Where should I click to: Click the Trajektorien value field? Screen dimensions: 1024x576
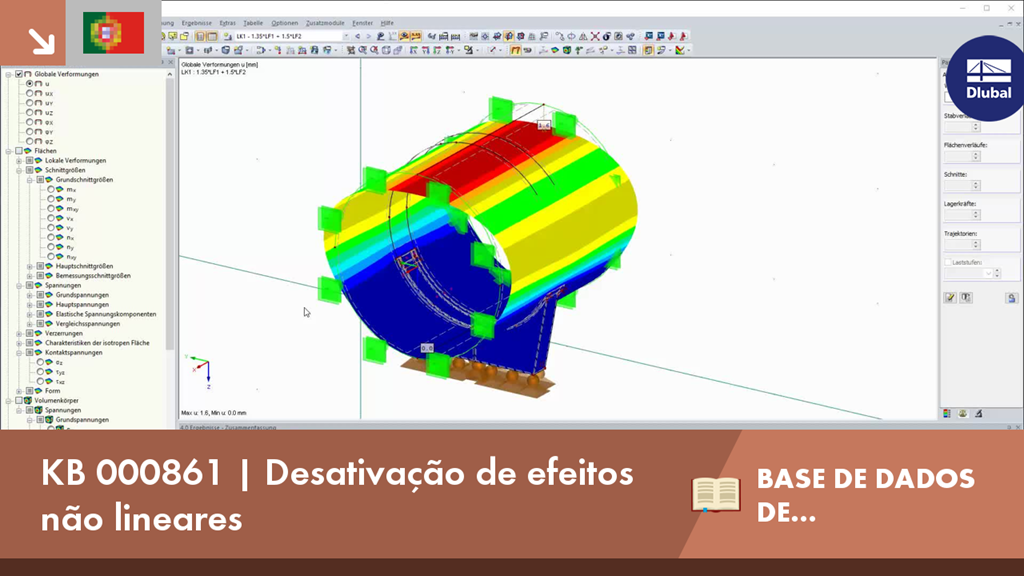coord(958,245)
